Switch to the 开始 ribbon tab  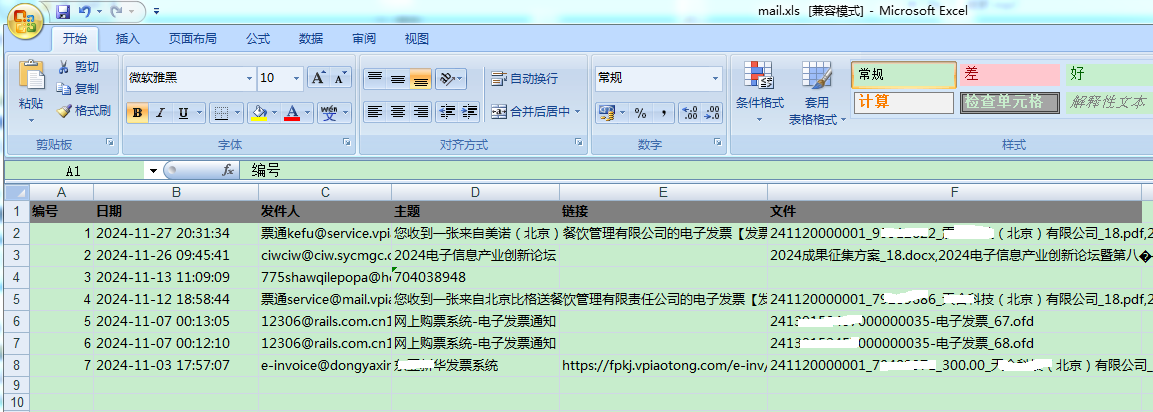pyautogui.click(x=74, y=38)
